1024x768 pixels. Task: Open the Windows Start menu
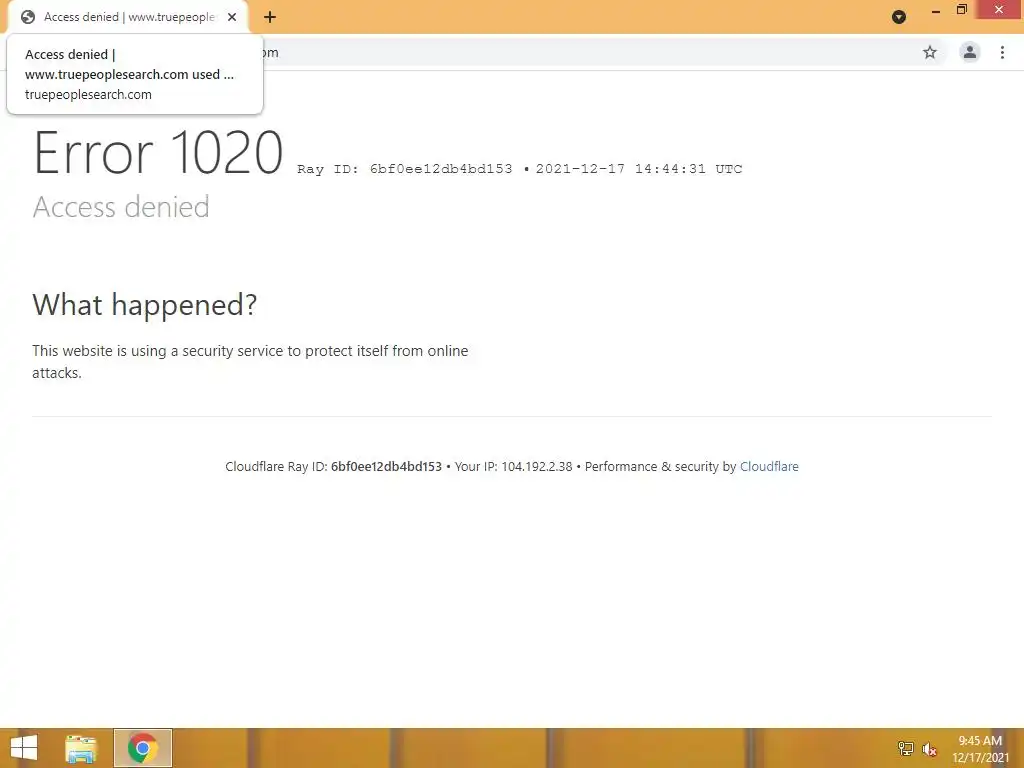click(x=24, y=748)
